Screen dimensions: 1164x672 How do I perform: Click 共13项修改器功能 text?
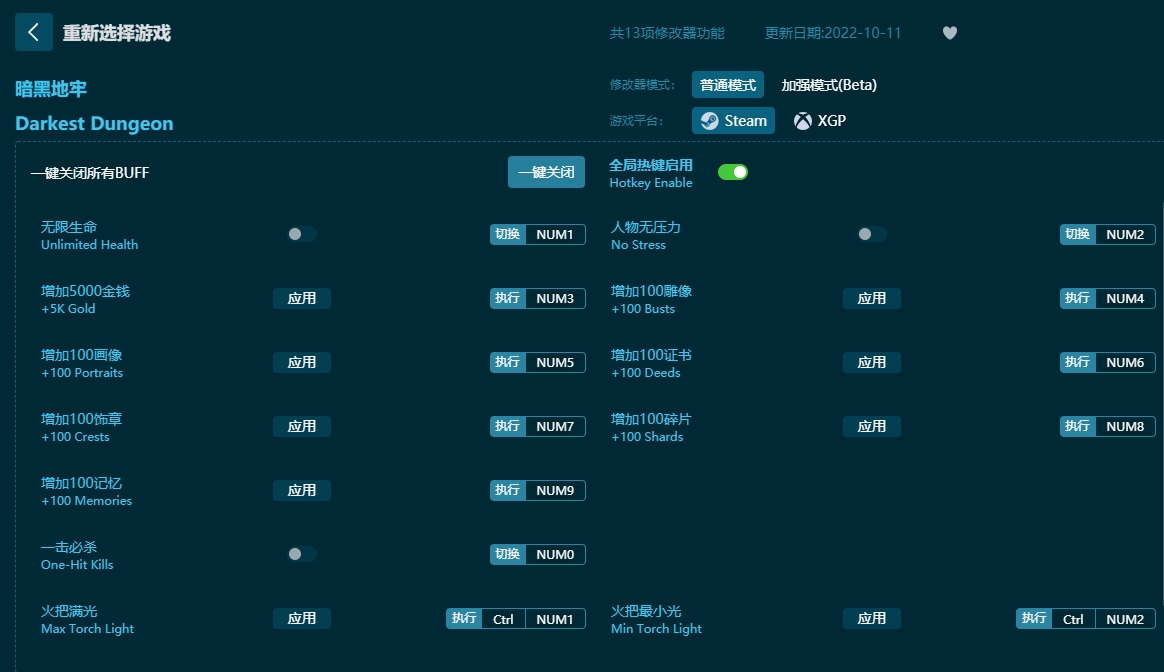coord(667,33)
